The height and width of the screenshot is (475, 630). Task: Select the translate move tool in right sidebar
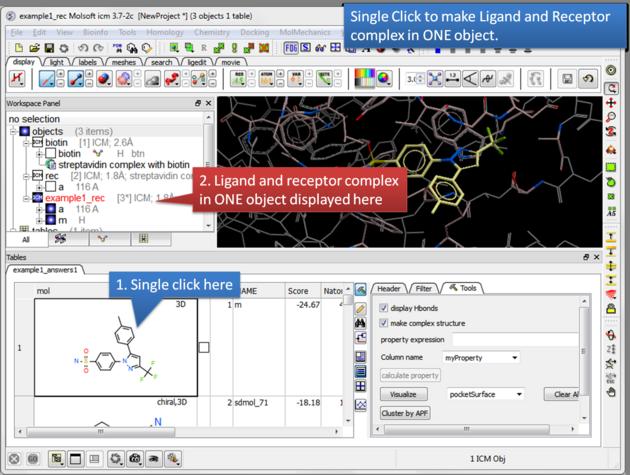(x=612, y=103)
